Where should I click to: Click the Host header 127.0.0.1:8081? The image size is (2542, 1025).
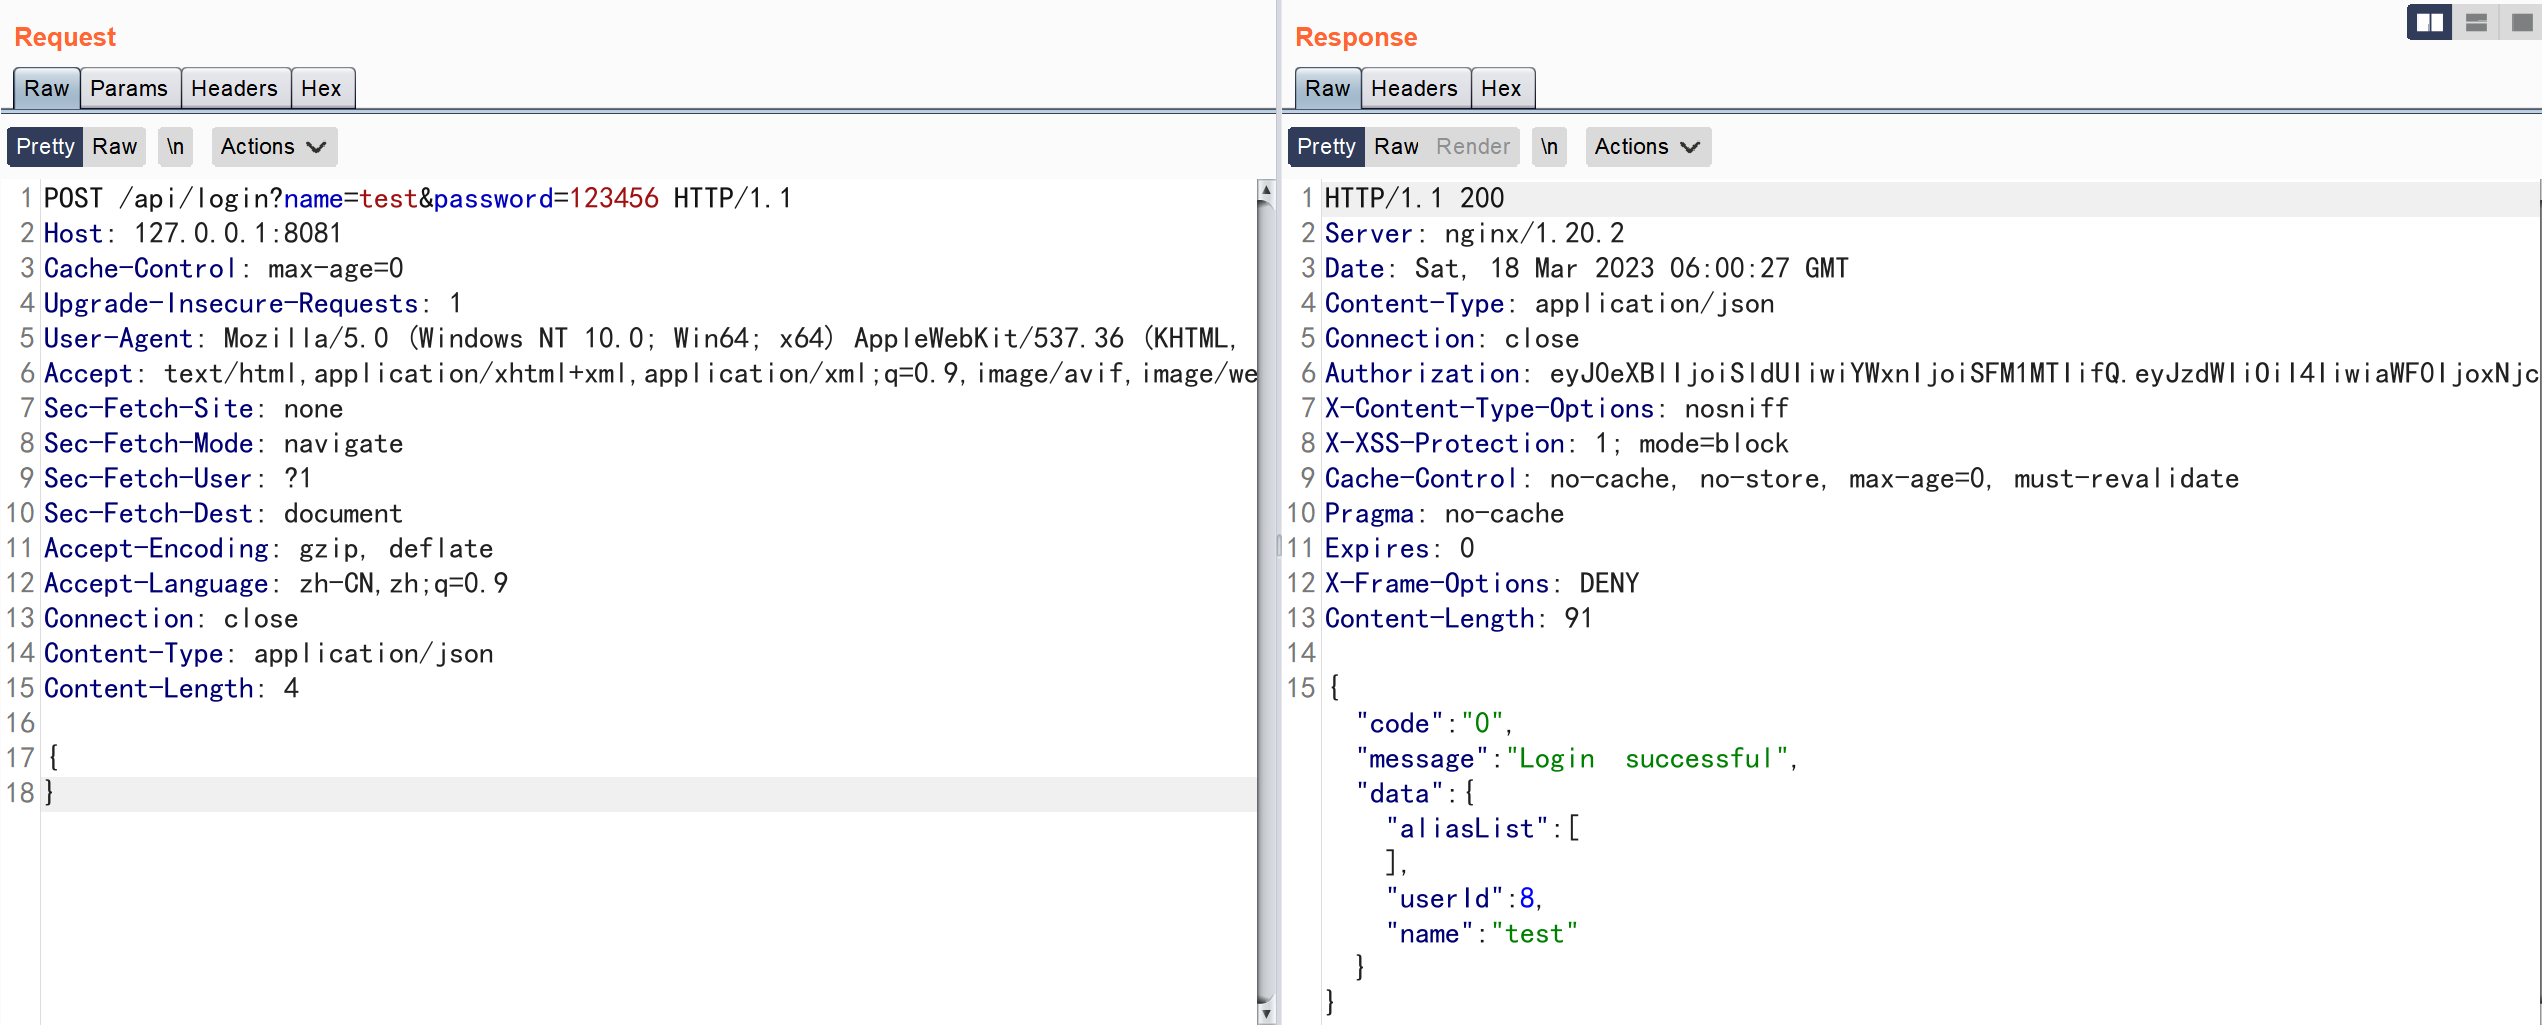[x=193, y=233]
